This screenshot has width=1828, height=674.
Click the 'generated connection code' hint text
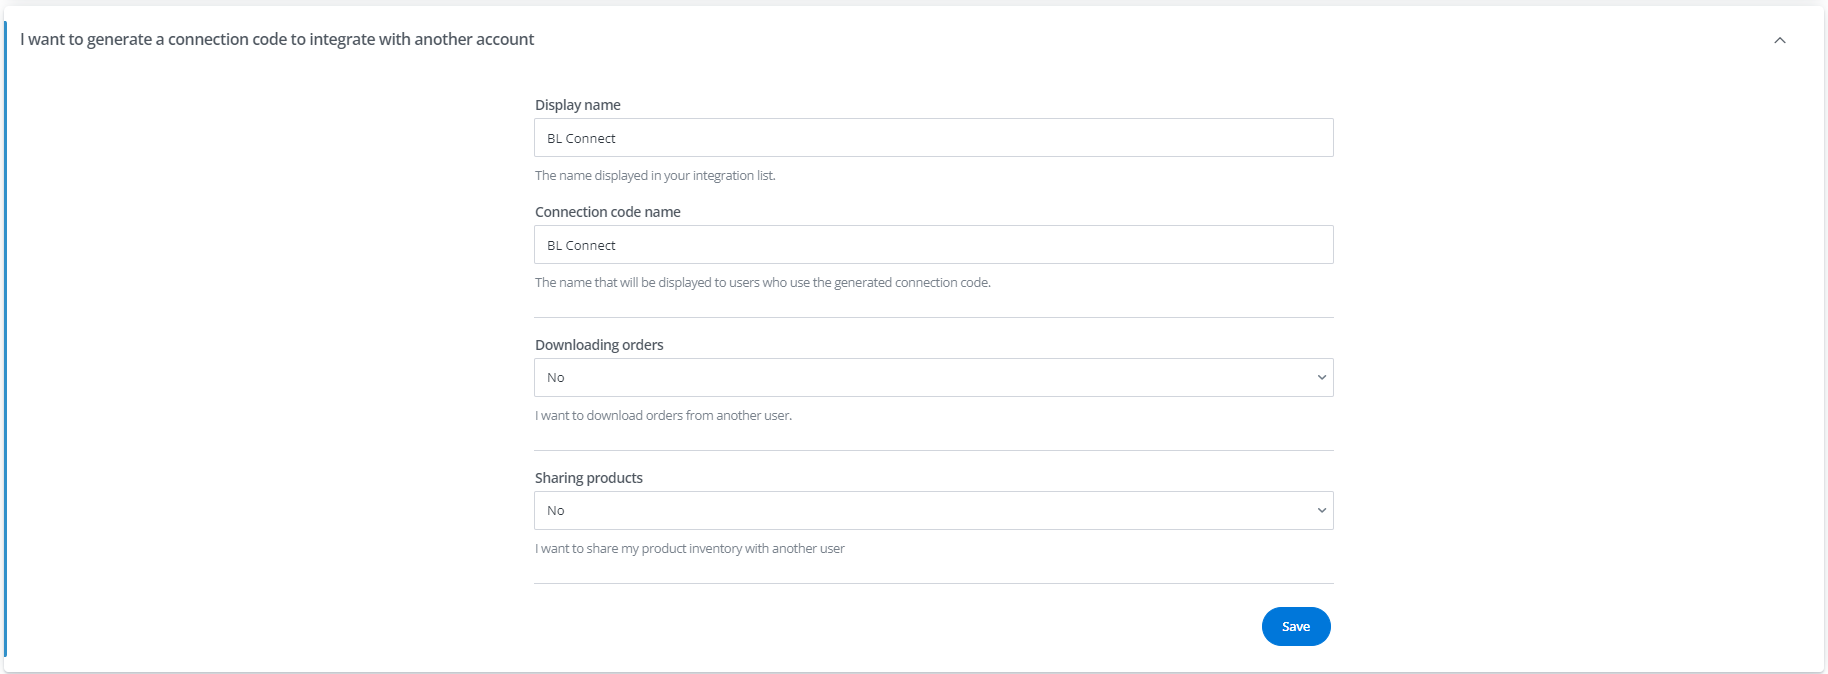[x=763, y=283]
